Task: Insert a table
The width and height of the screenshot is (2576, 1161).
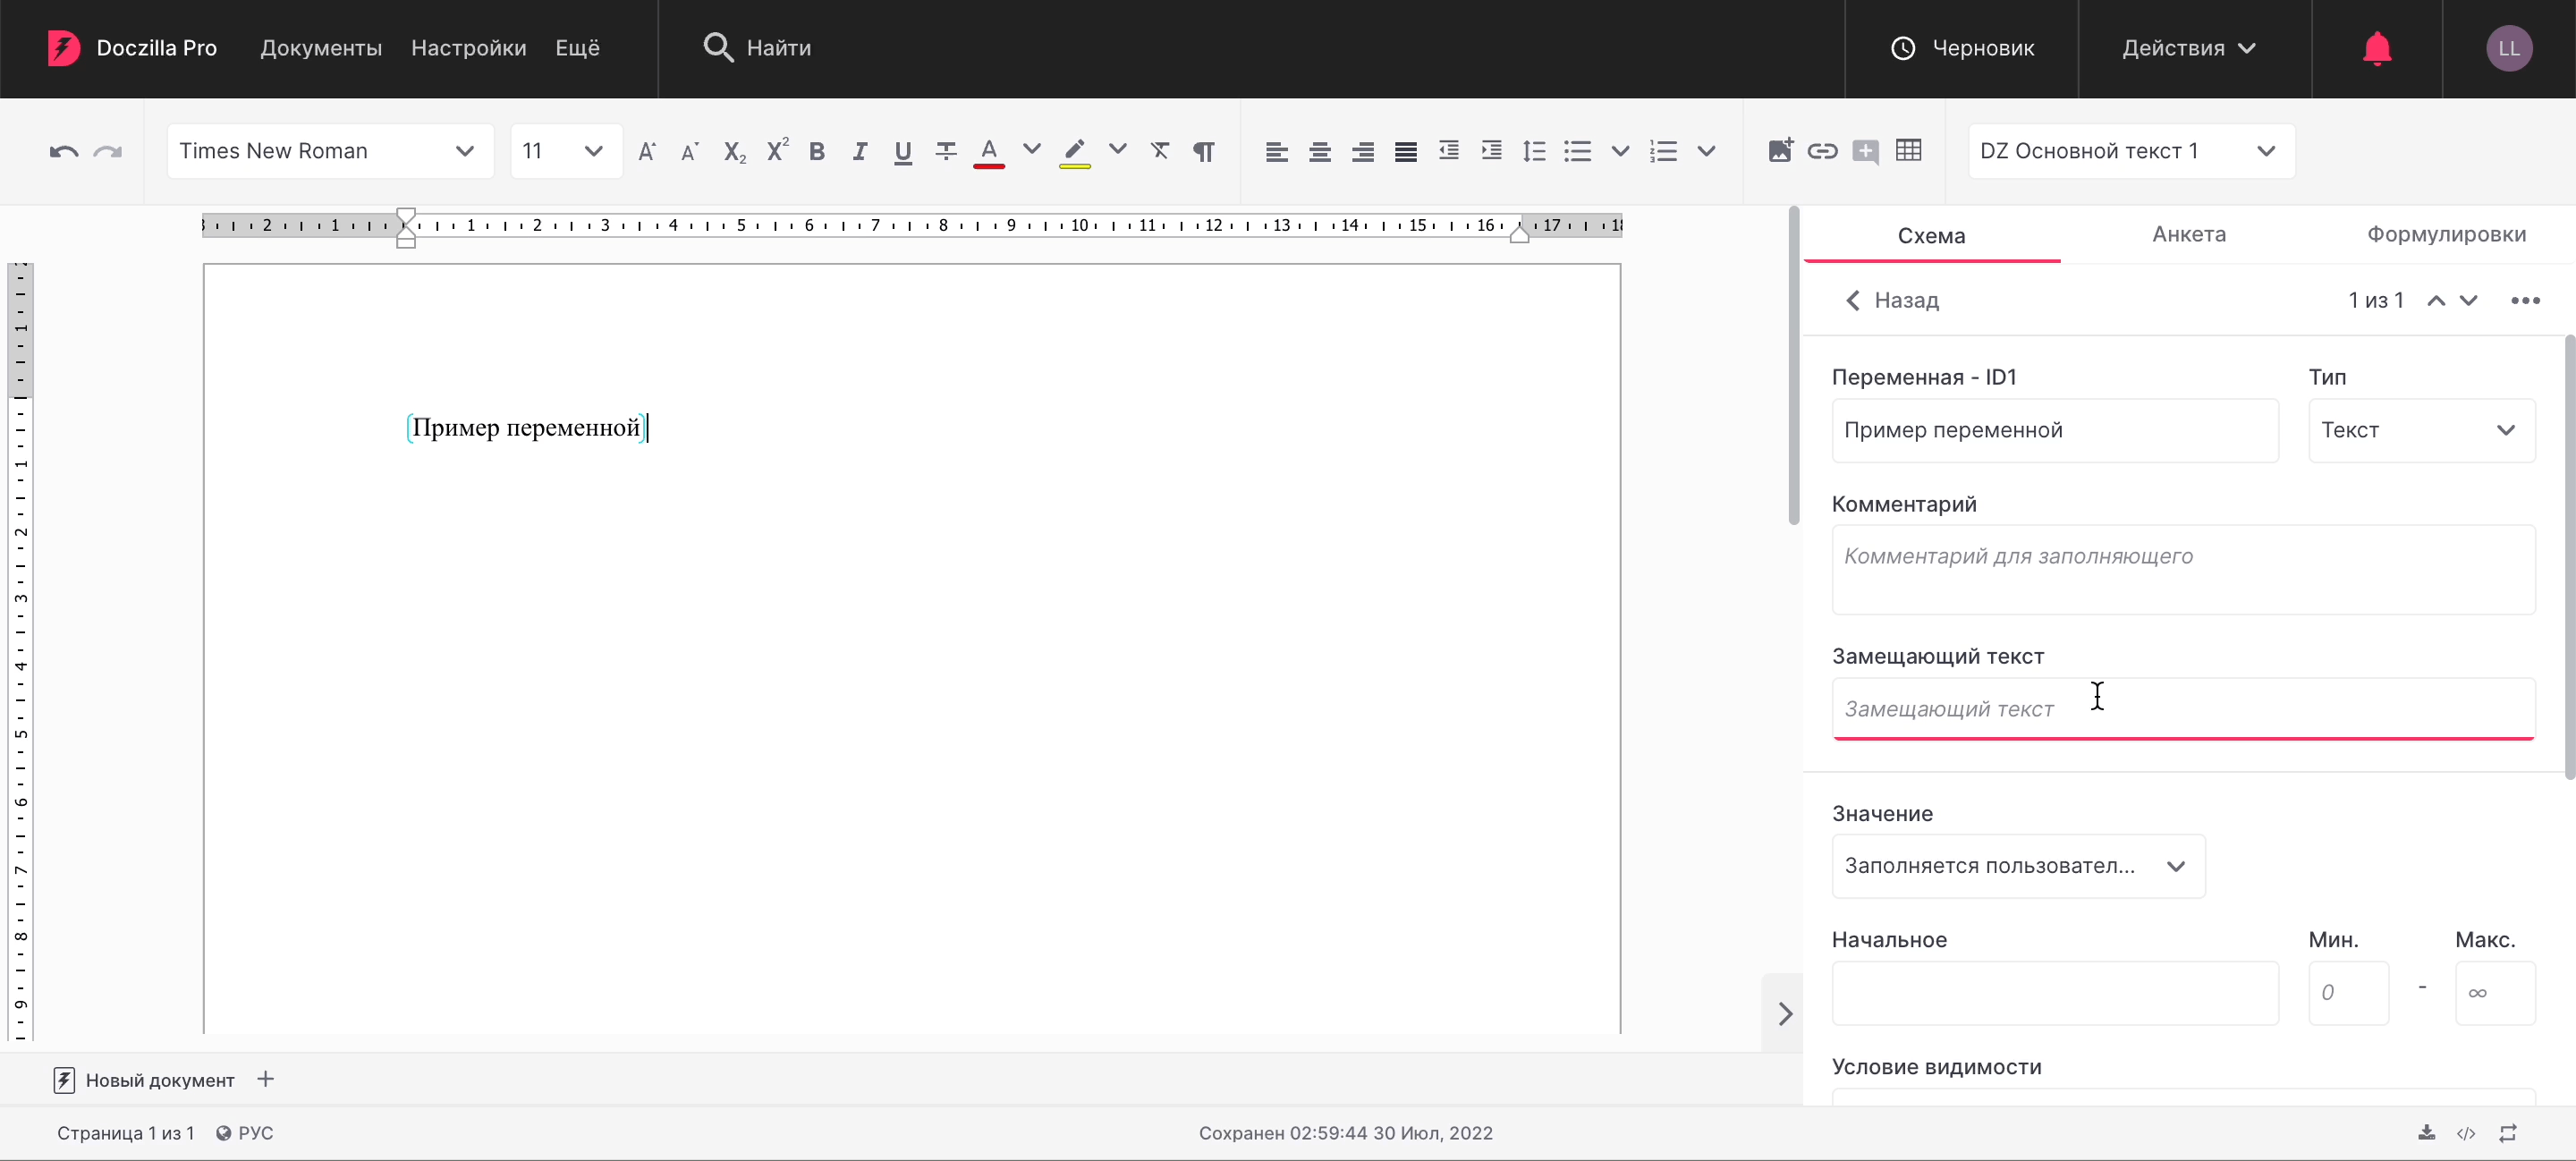Action: point(1909,151)
